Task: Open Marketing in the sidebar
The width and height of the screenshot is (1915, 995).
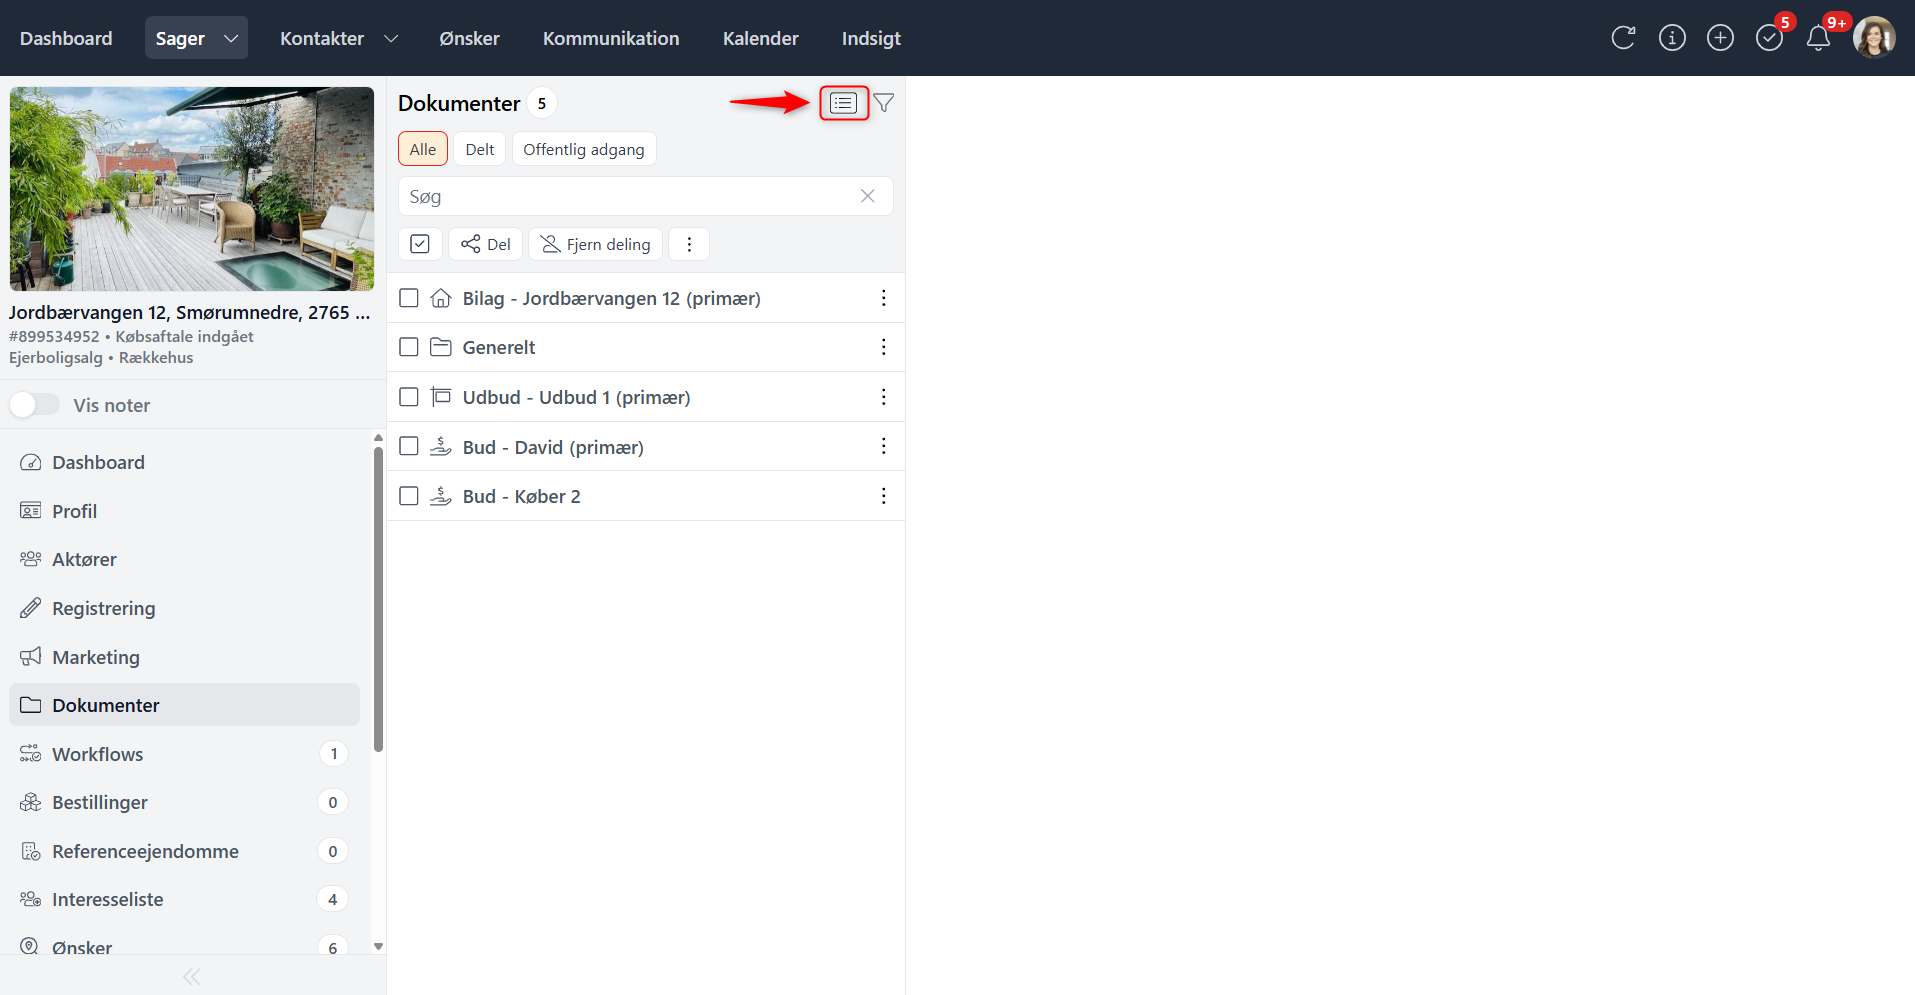Action: pyautogui.click(x=184, y=657)
